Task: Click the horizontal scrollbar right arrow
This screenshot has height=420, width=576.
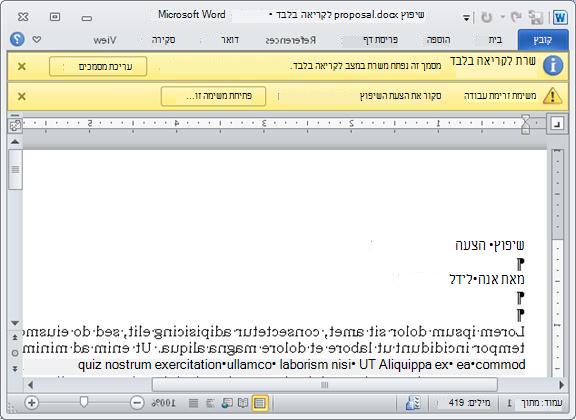Action: pyautogui.click(x=561, y=385)
